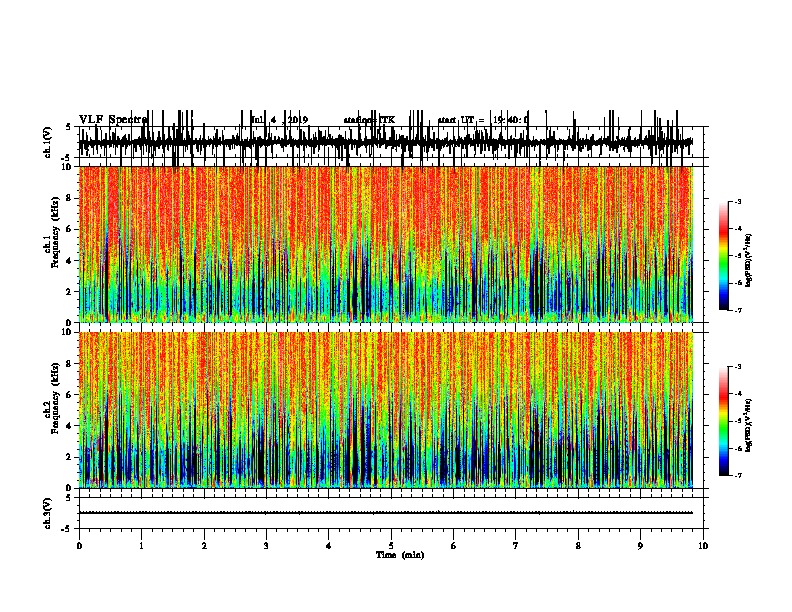Select the ch.2 "Frequency (kHz)" axis label
The image size is (792, 612).
[55, 398]
